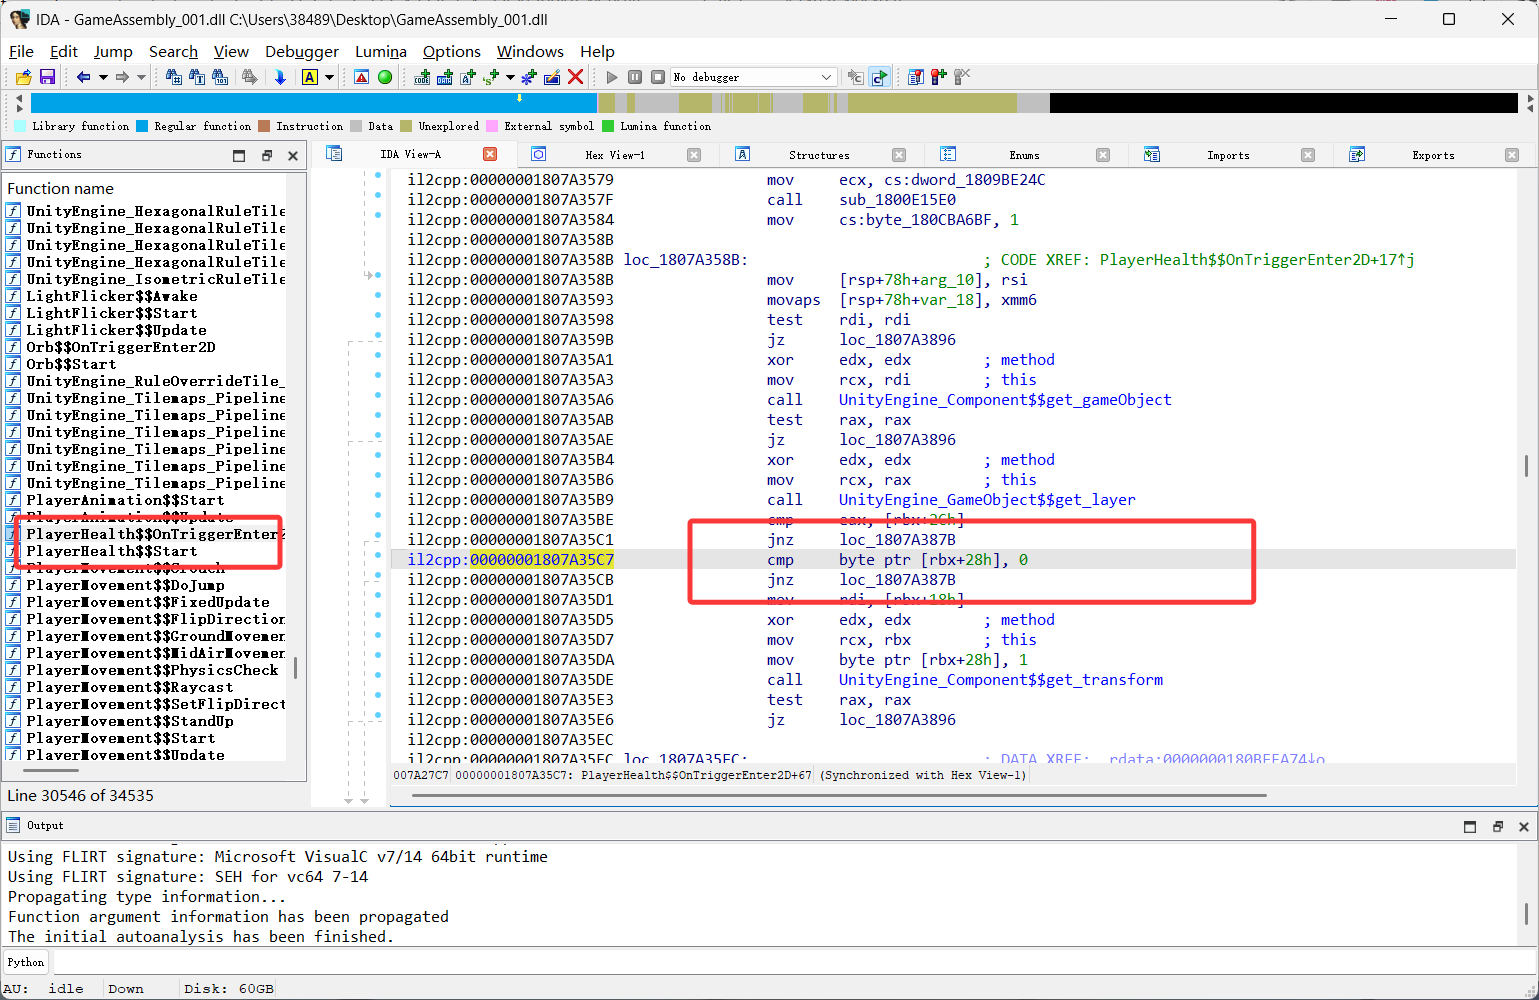Close the IDA View-A tab
The image size is (1539, 1000).
490,154
